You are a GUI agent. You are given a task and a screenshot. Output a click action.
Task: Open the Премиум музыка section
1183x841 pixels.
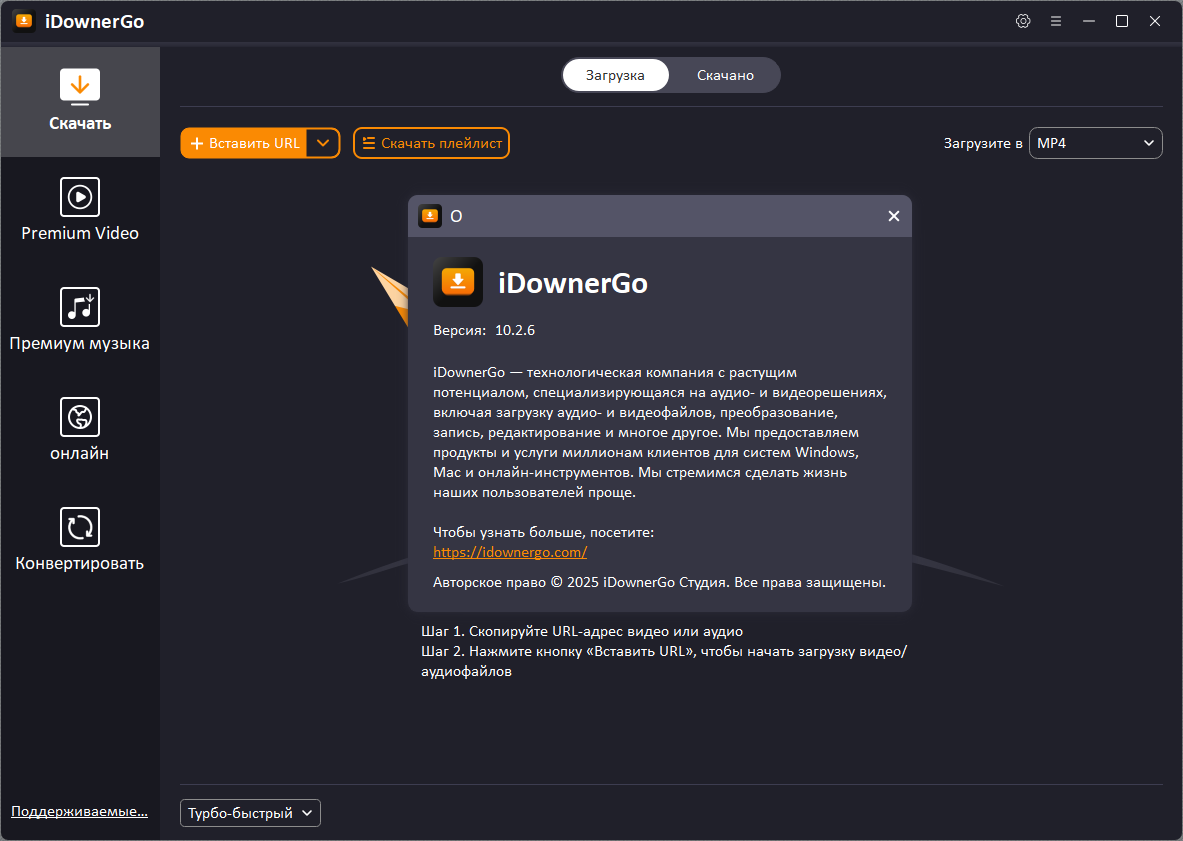coord(80,321)
